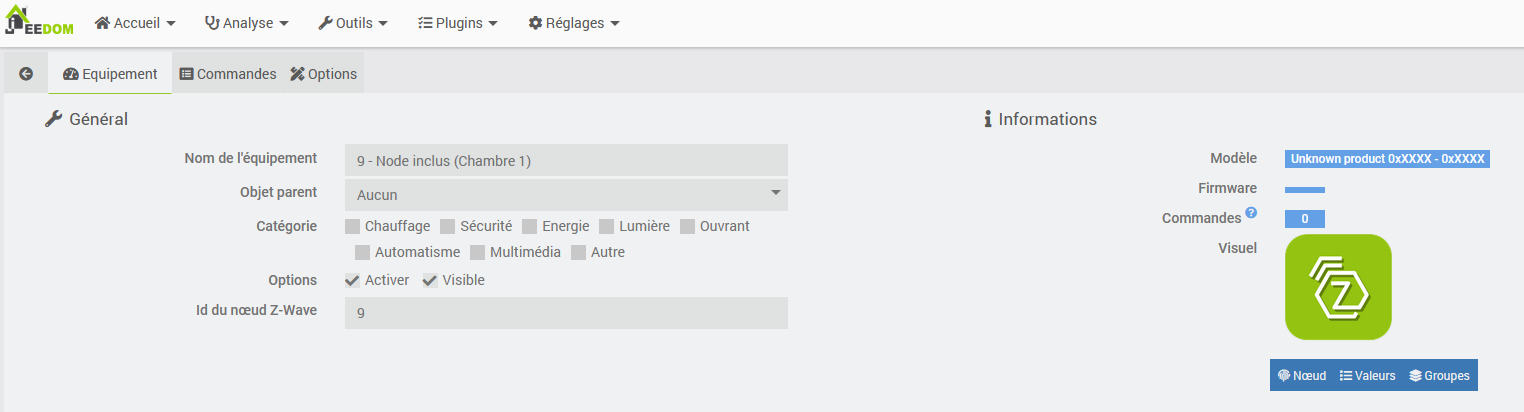
Task: Switch to the Options tab
Action: [324, 74]
